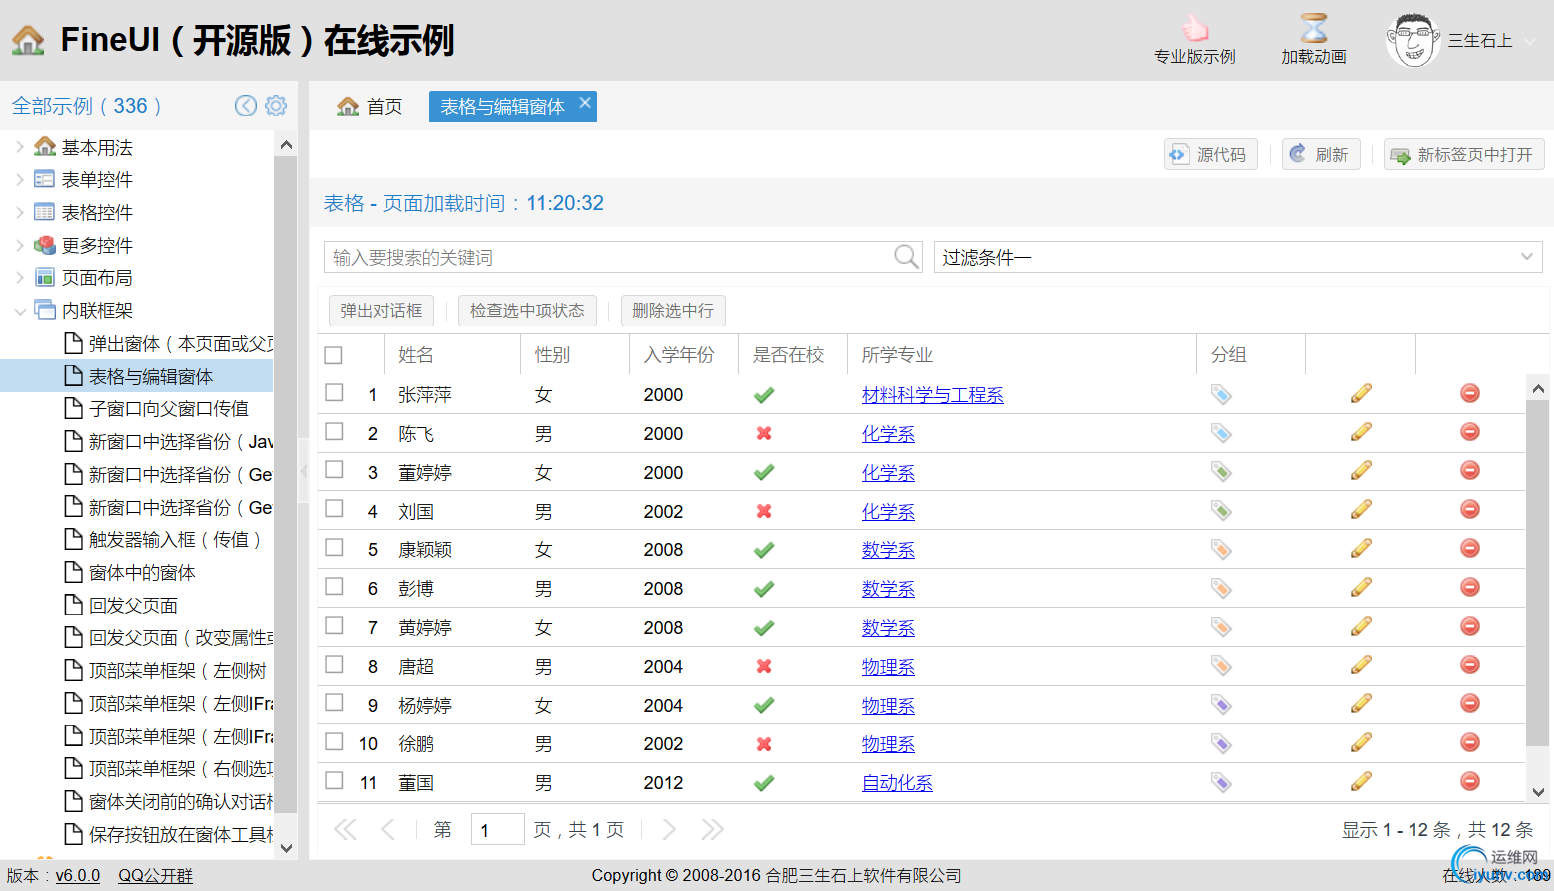Click the 弹出对话框 button

pos(381,311)
